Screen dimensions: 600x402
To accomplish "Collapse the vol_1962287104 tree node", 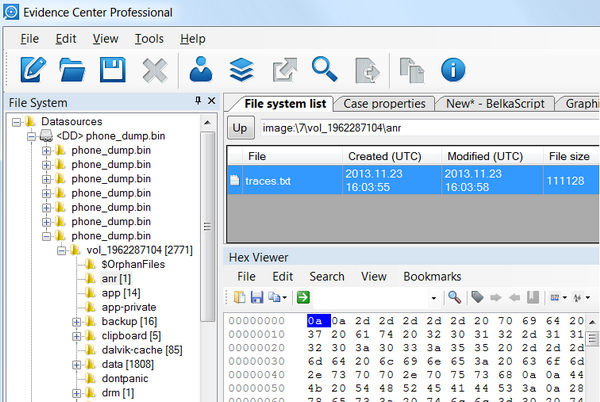I will [62, 250].
